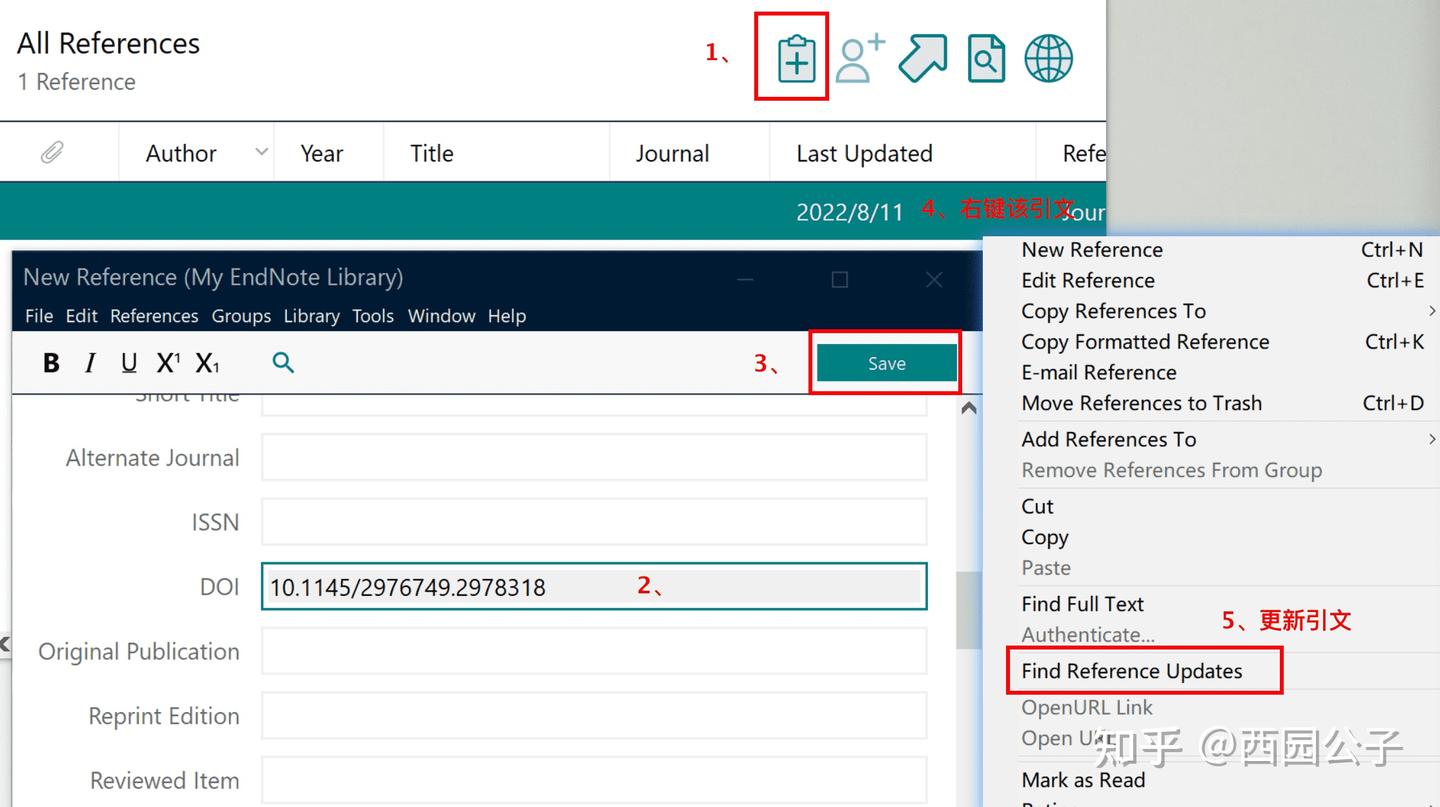Click the export arrow icon

coord(923,58)
